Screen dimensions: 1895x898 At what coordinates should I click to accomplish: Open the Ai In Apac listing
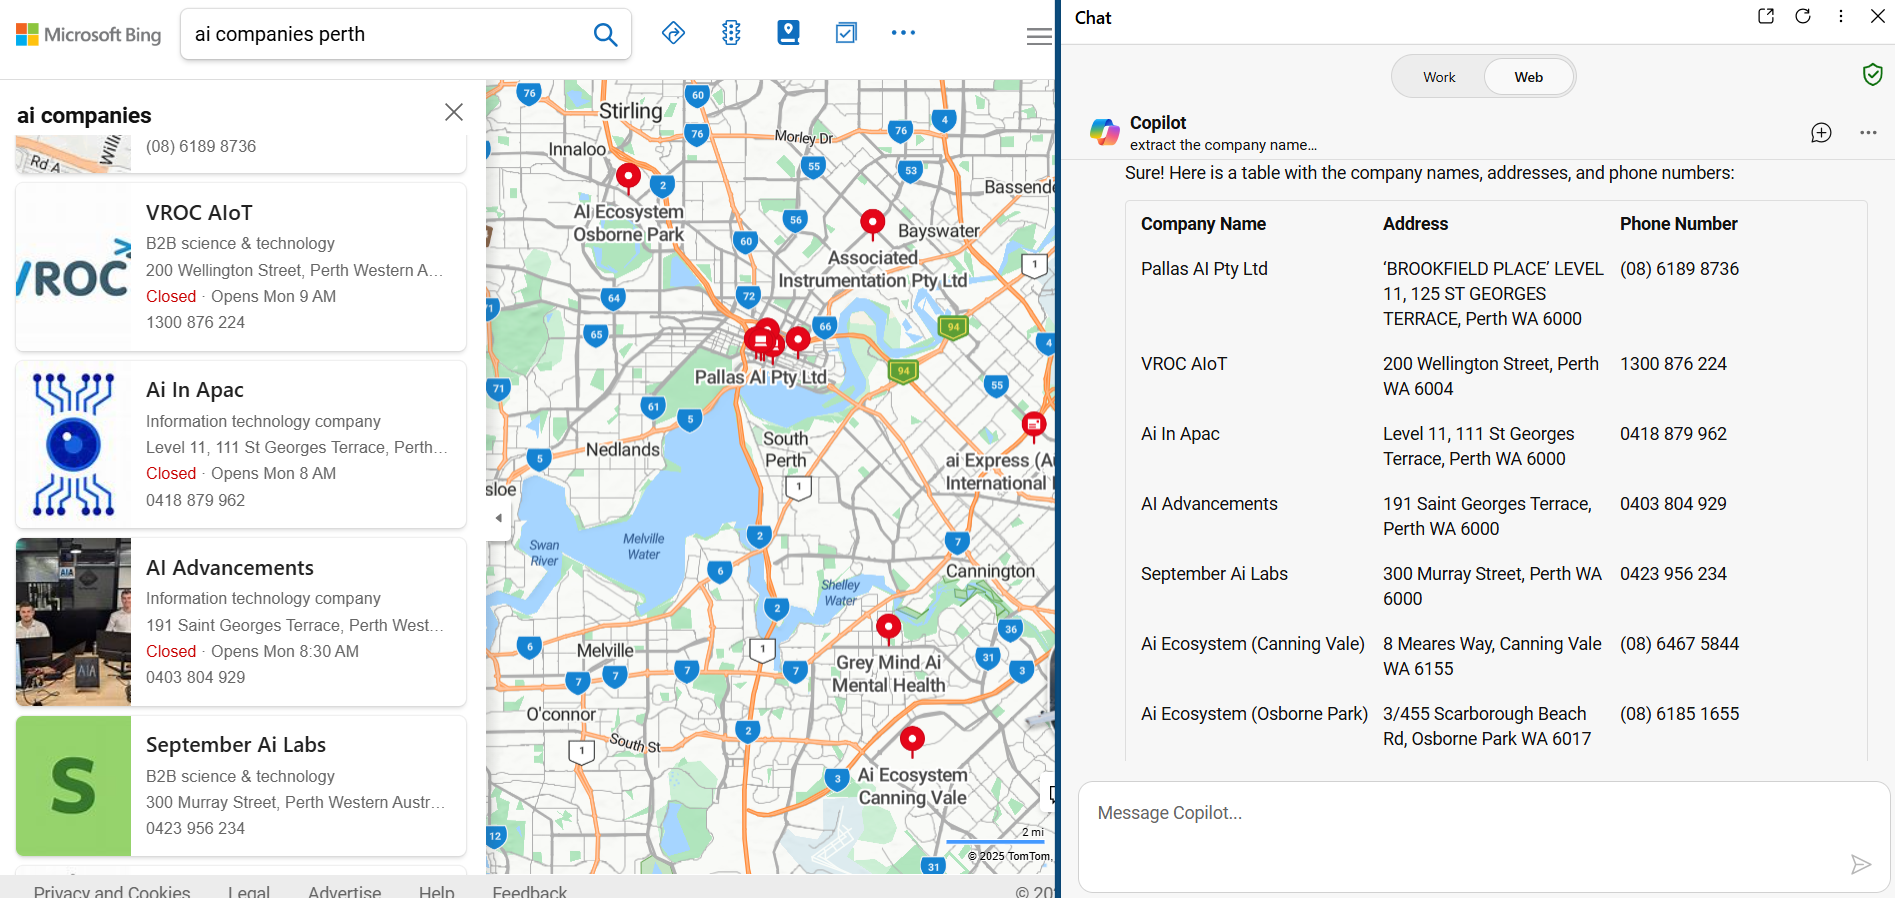[241, 444]
